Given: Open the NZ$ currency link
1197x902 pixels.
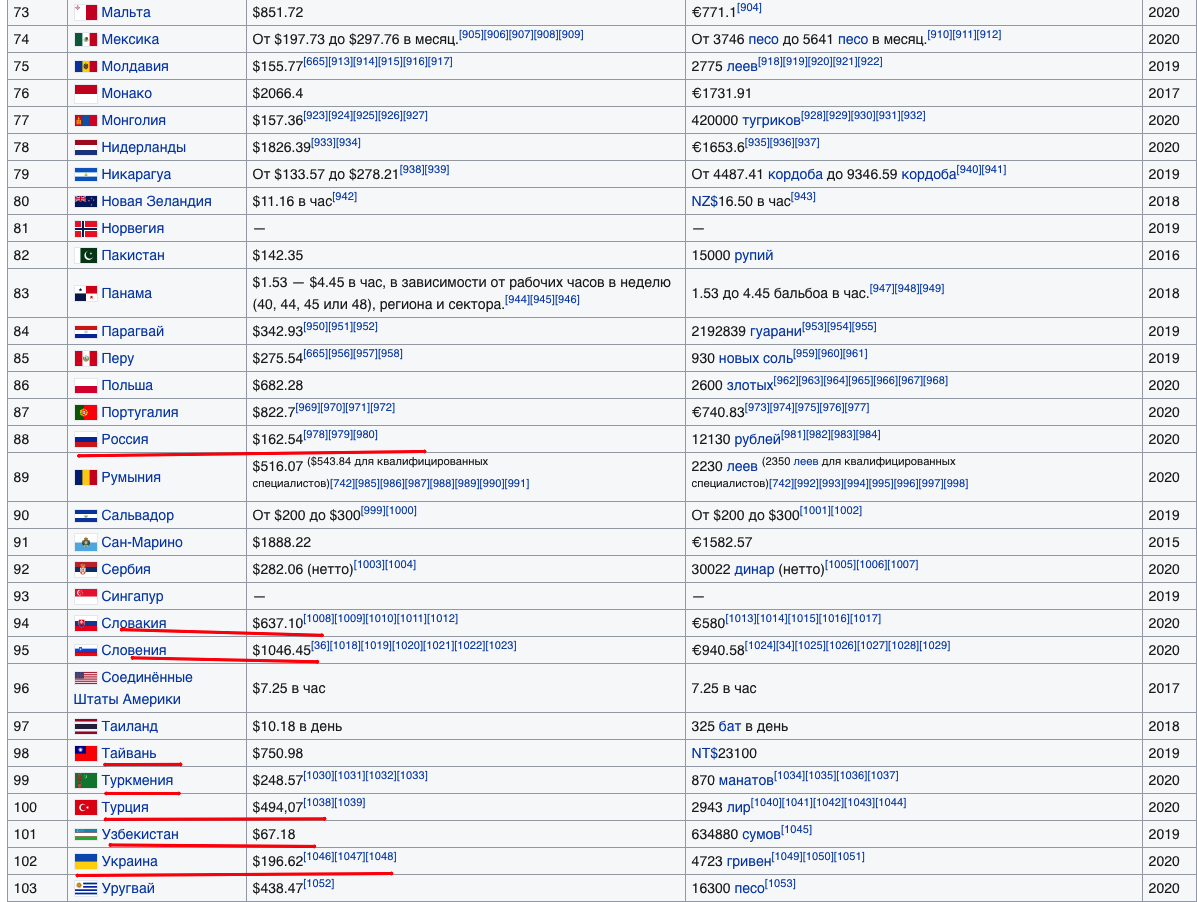Looking at the screenshot, I should coord(705,201).
